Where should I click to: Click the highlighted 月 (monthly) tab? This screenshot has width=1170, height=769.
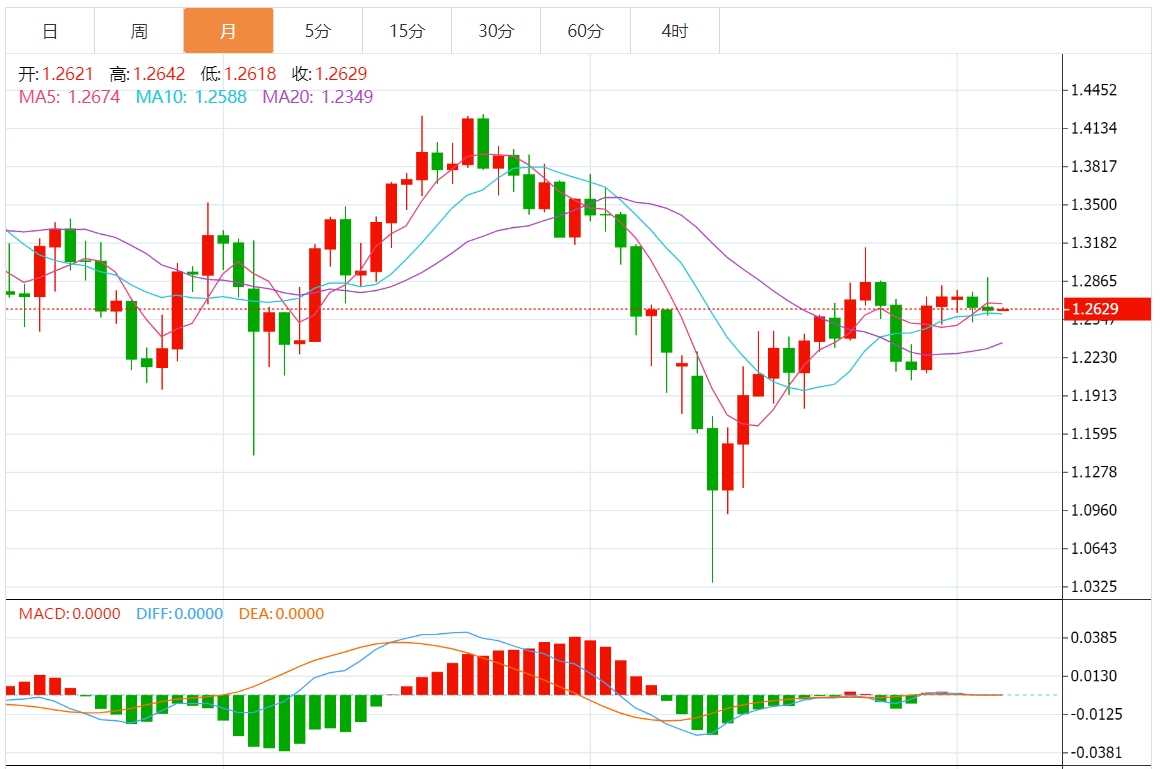[228, 31]
